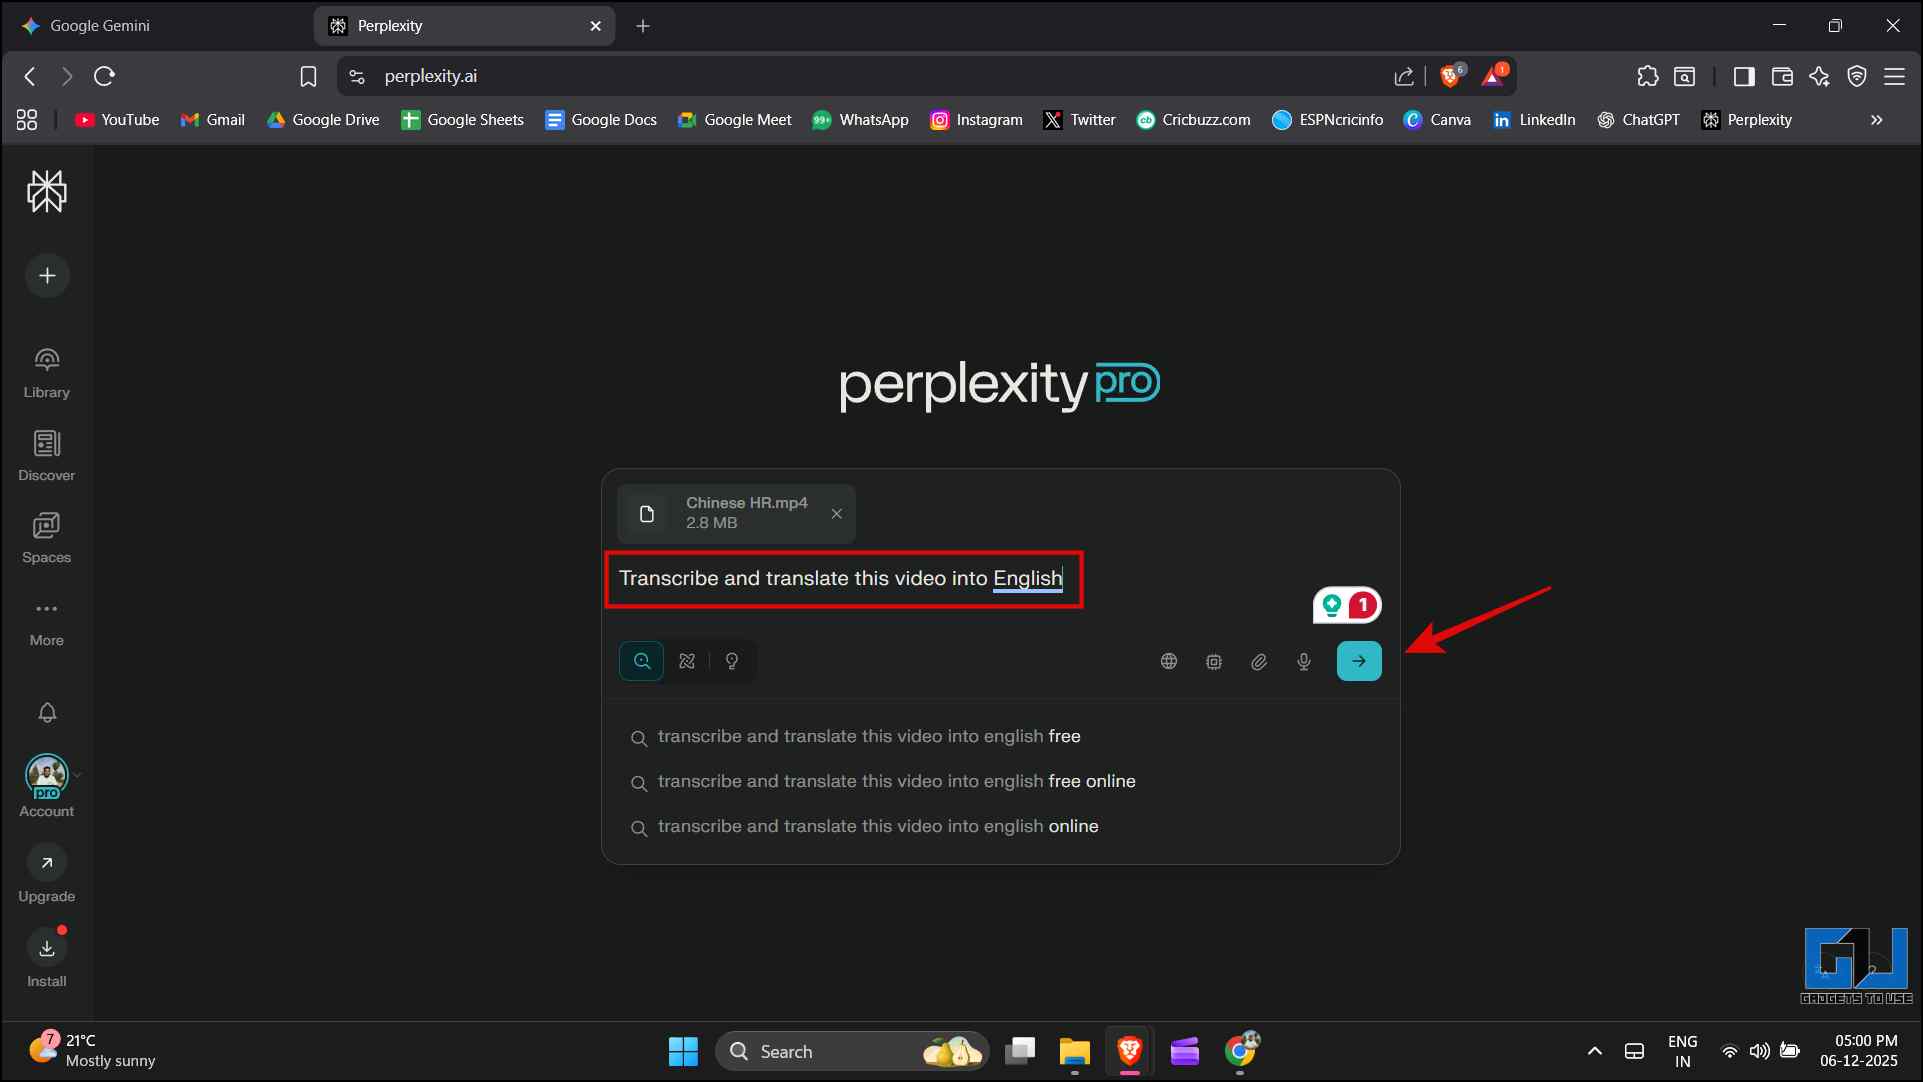Switch to Research mode toggle
1923x1082 pixels.
click(x=687, y=661)
